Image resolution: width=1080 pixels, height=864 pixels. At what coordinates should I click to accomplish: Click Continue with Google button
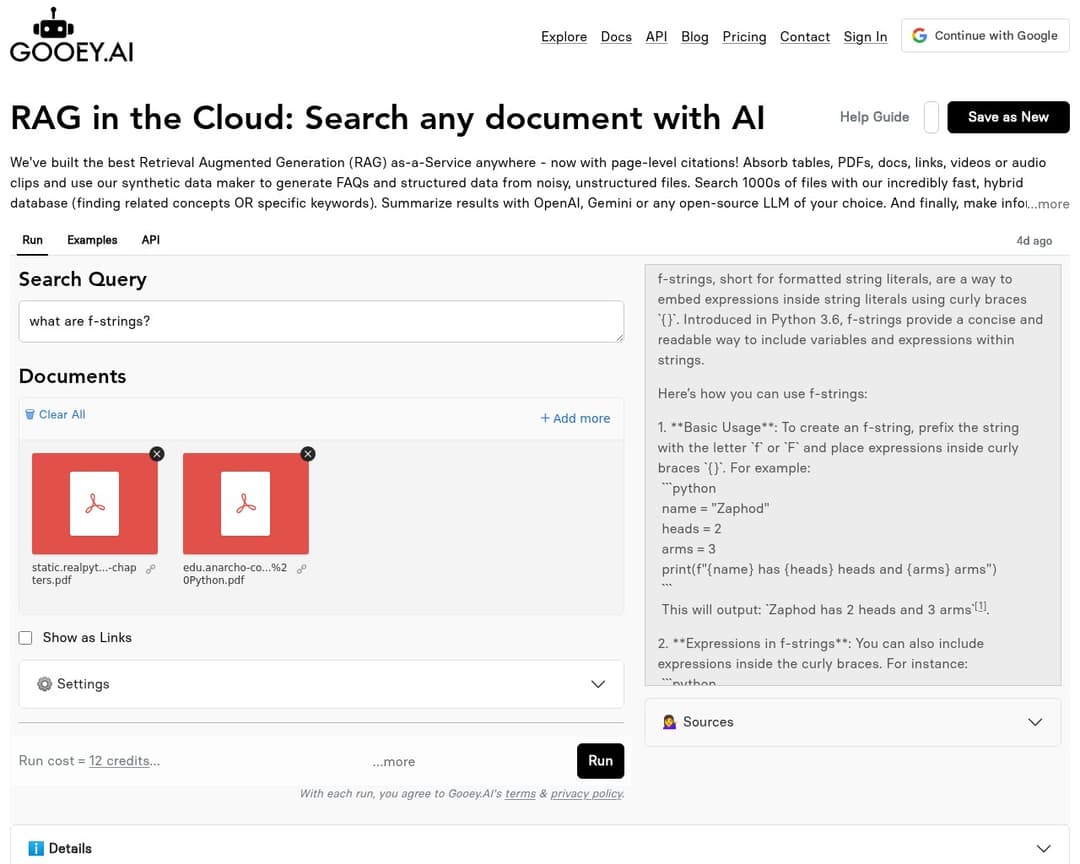(985, 35)
